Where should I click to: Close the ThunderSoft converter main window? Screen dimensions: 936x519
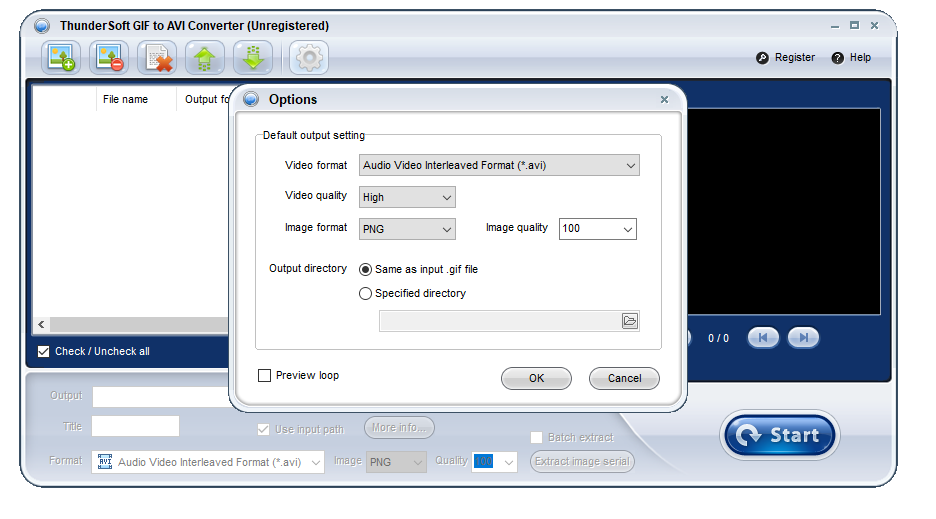coord(875,26)
